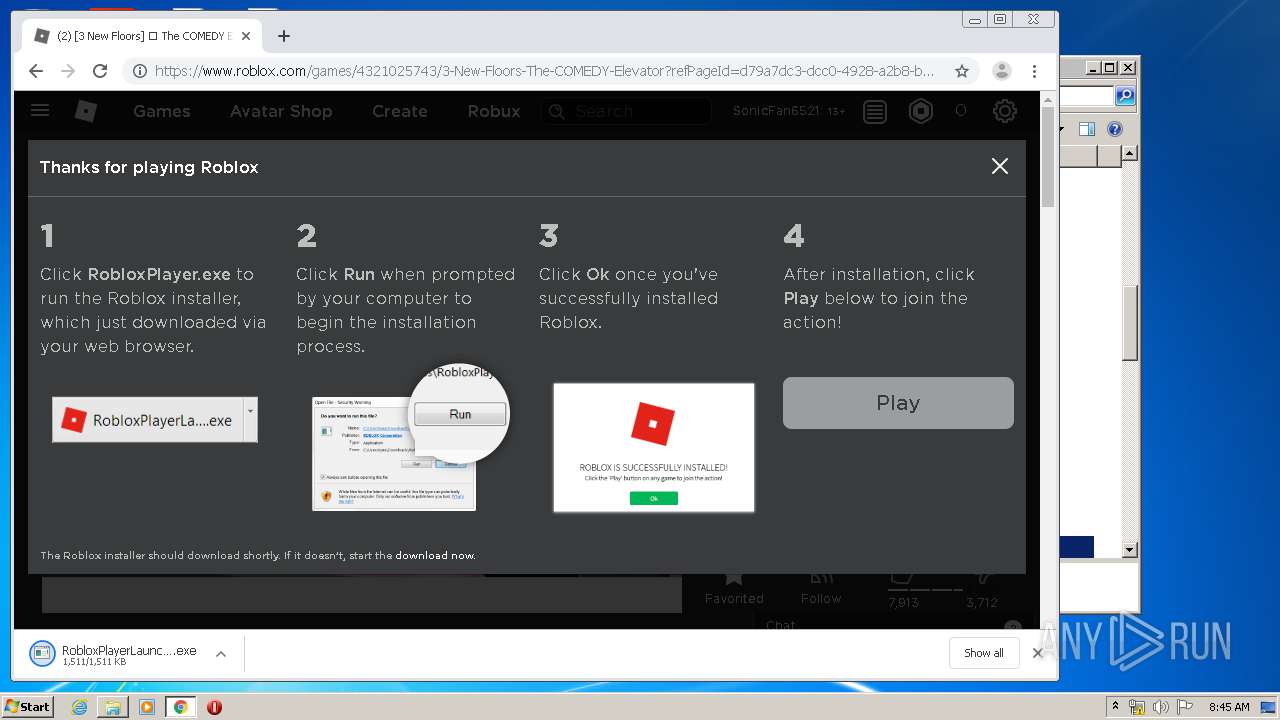Reload the Roblox page
The height and width of the screenshot is (720, 1280).
(100, 71)
